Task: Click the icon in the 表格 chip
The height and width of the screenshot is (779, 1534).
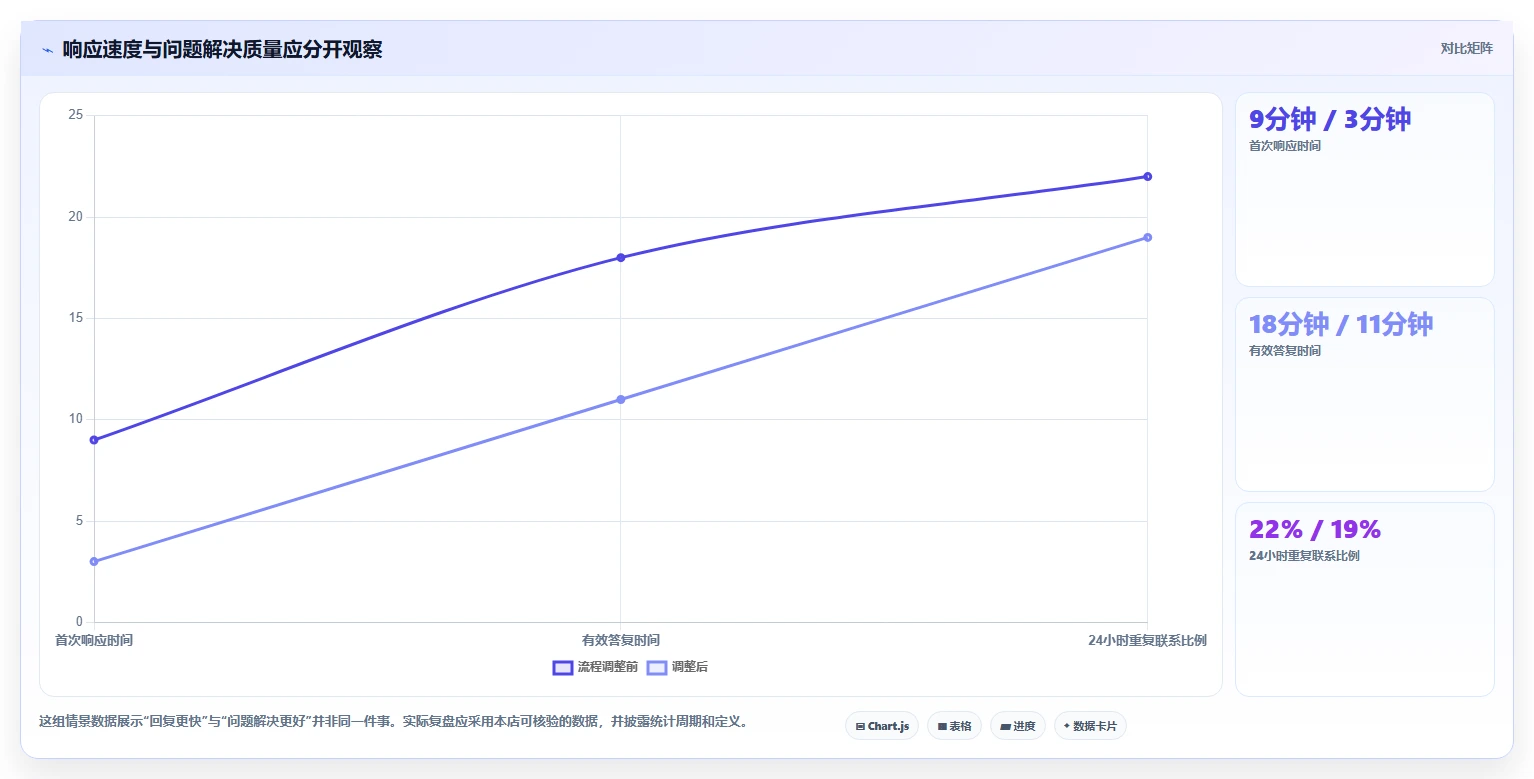Action: click(942, 727)
